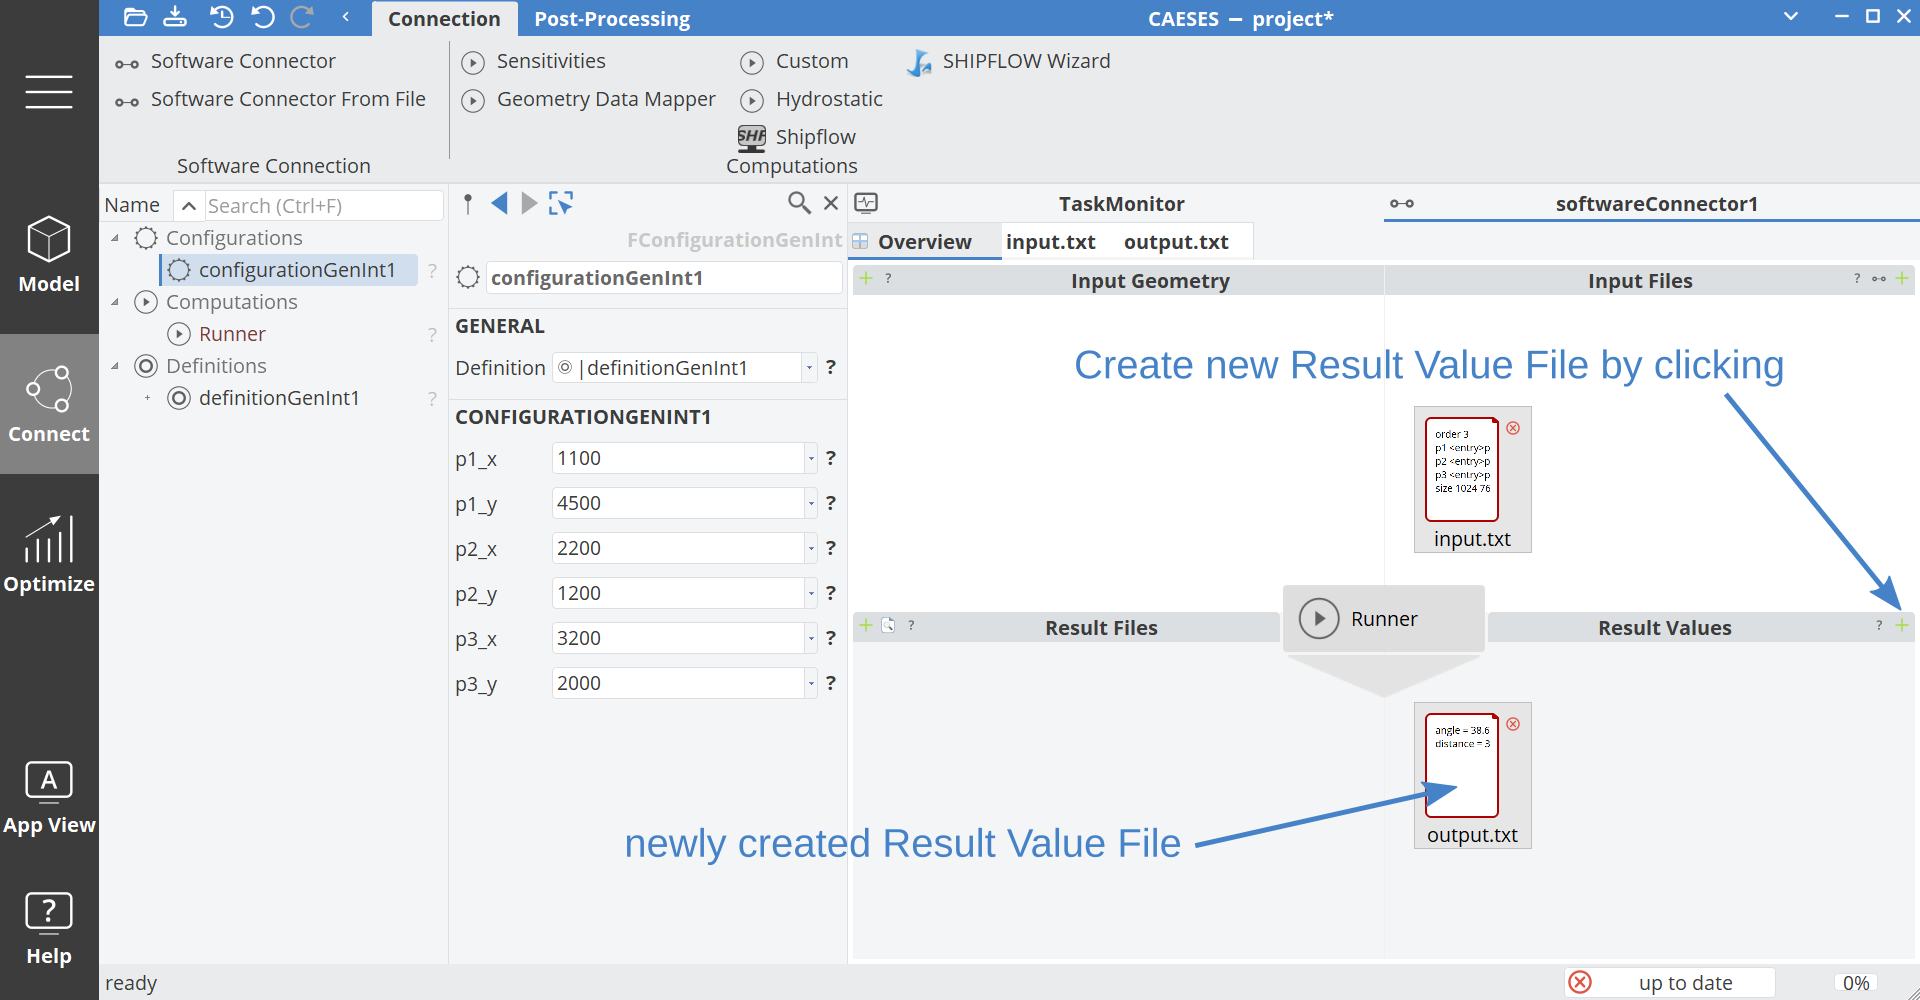Undo the last action
Image resolution: width=1920 pixels, height=1000 pixels.
click(262, 17)
